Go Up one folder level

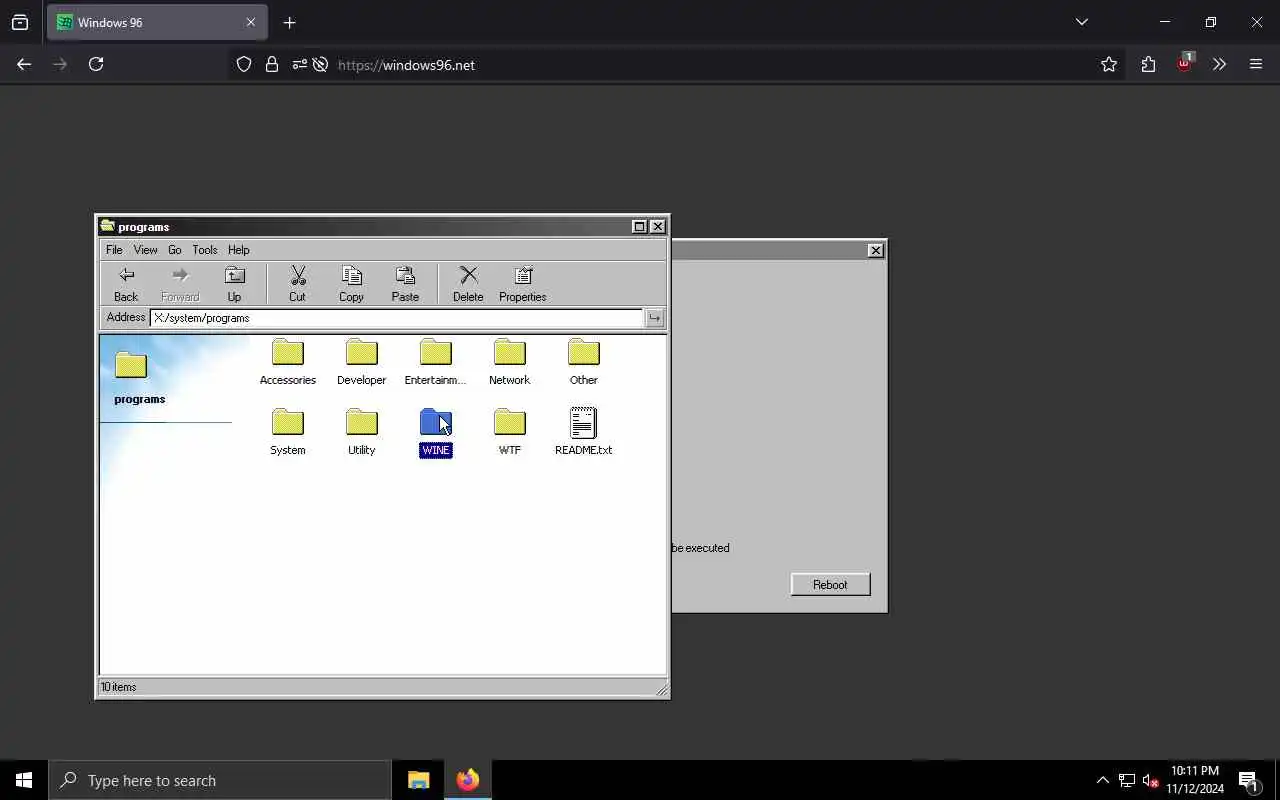click(234, 284)
